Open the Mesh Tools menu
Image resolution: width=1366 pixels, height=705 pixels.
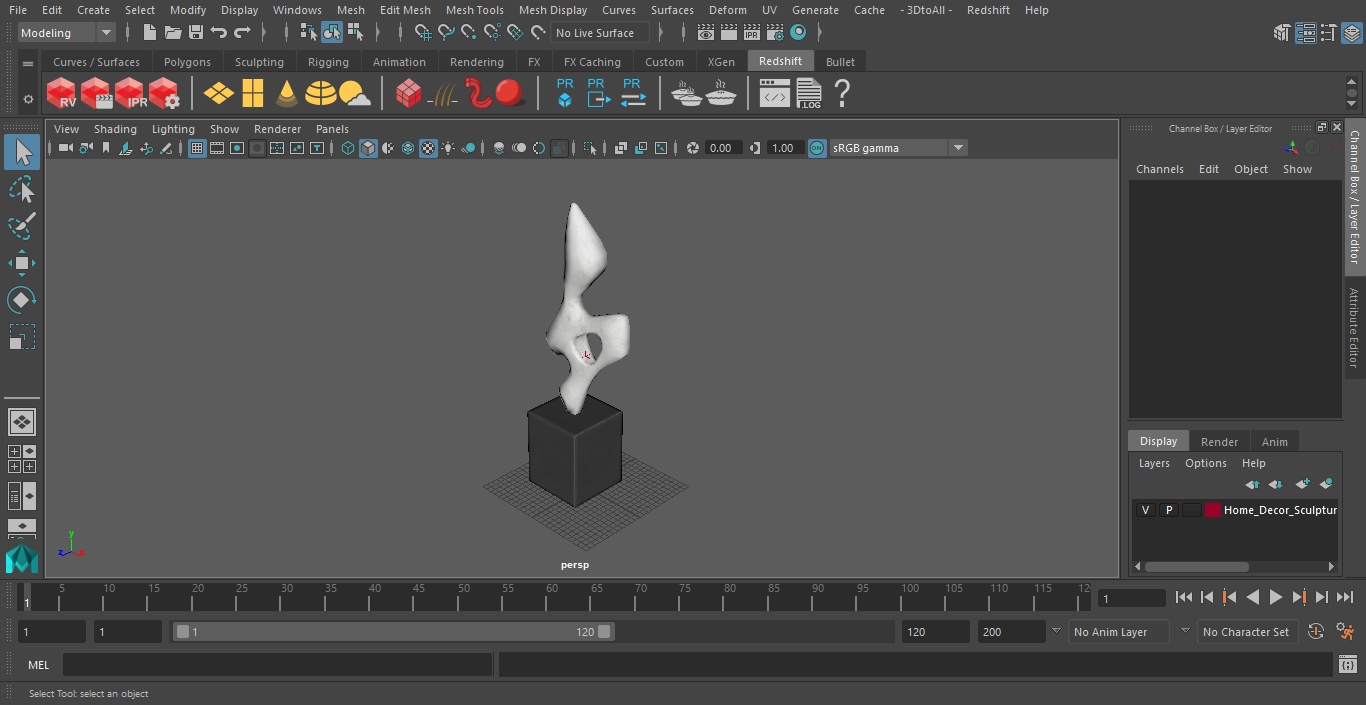[x=474, y=10]
